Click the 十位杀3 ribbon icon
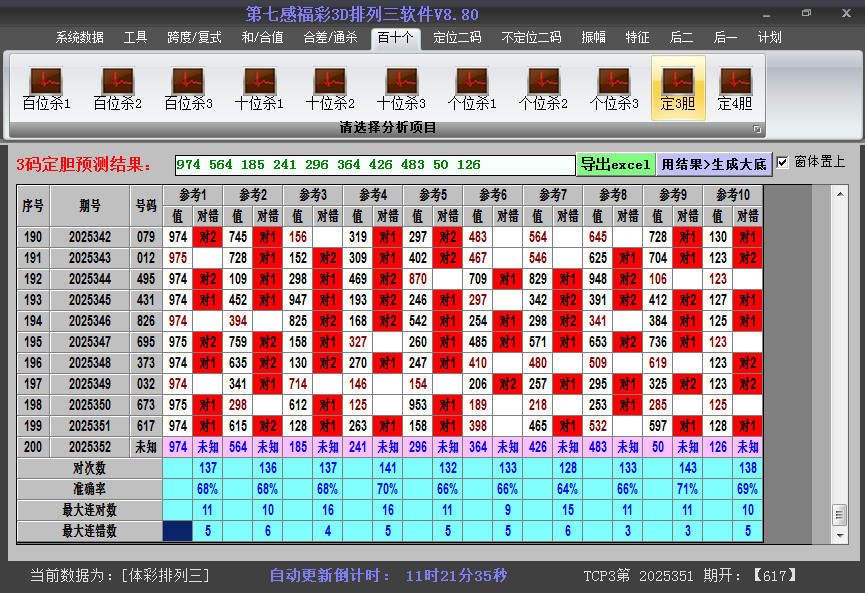 point(401,88)
